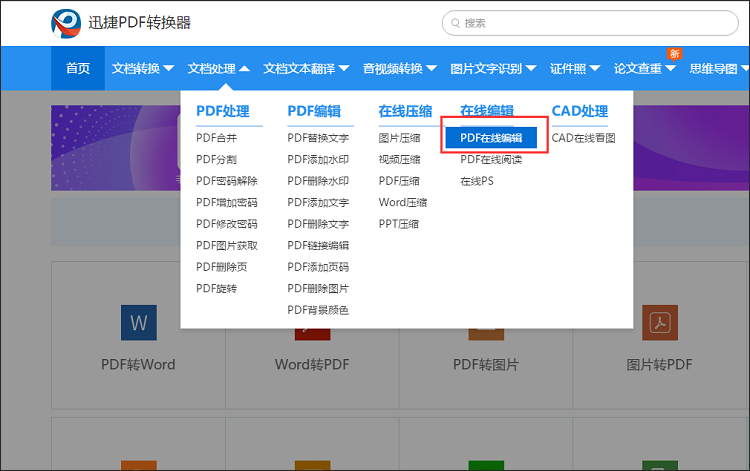This screenshot has height=471, width=750.
Task: Select PDF在线编辑 from the menu
Action: (491, 138)
